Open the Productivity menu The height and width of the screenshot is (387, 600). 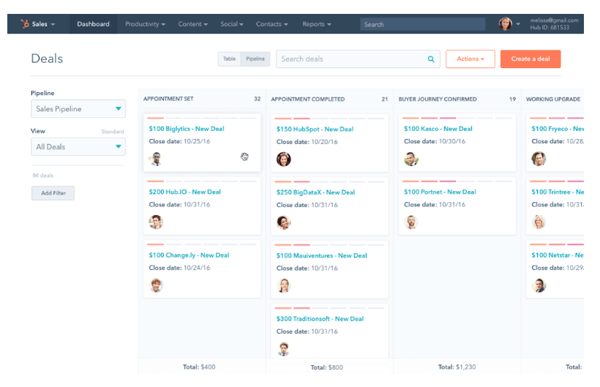(145, 24)
